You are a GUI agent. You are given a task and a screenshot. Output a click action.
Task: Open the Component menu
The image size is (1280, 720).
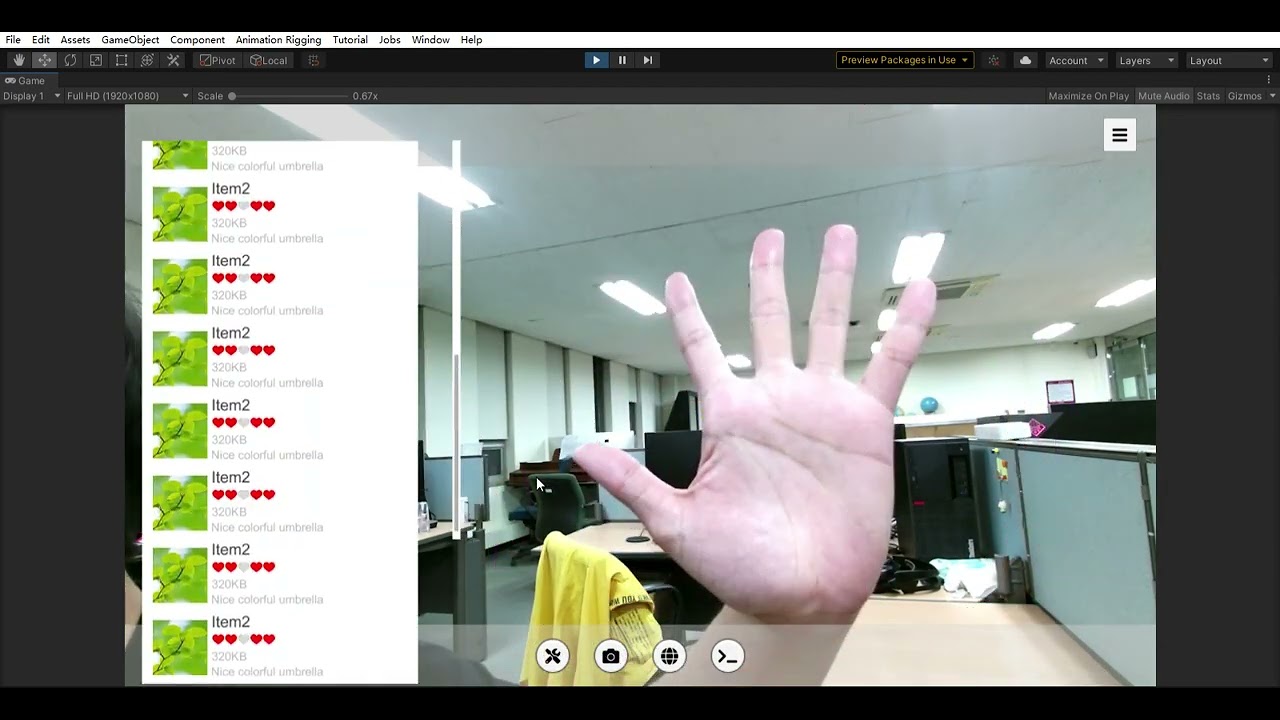point(197,40)
